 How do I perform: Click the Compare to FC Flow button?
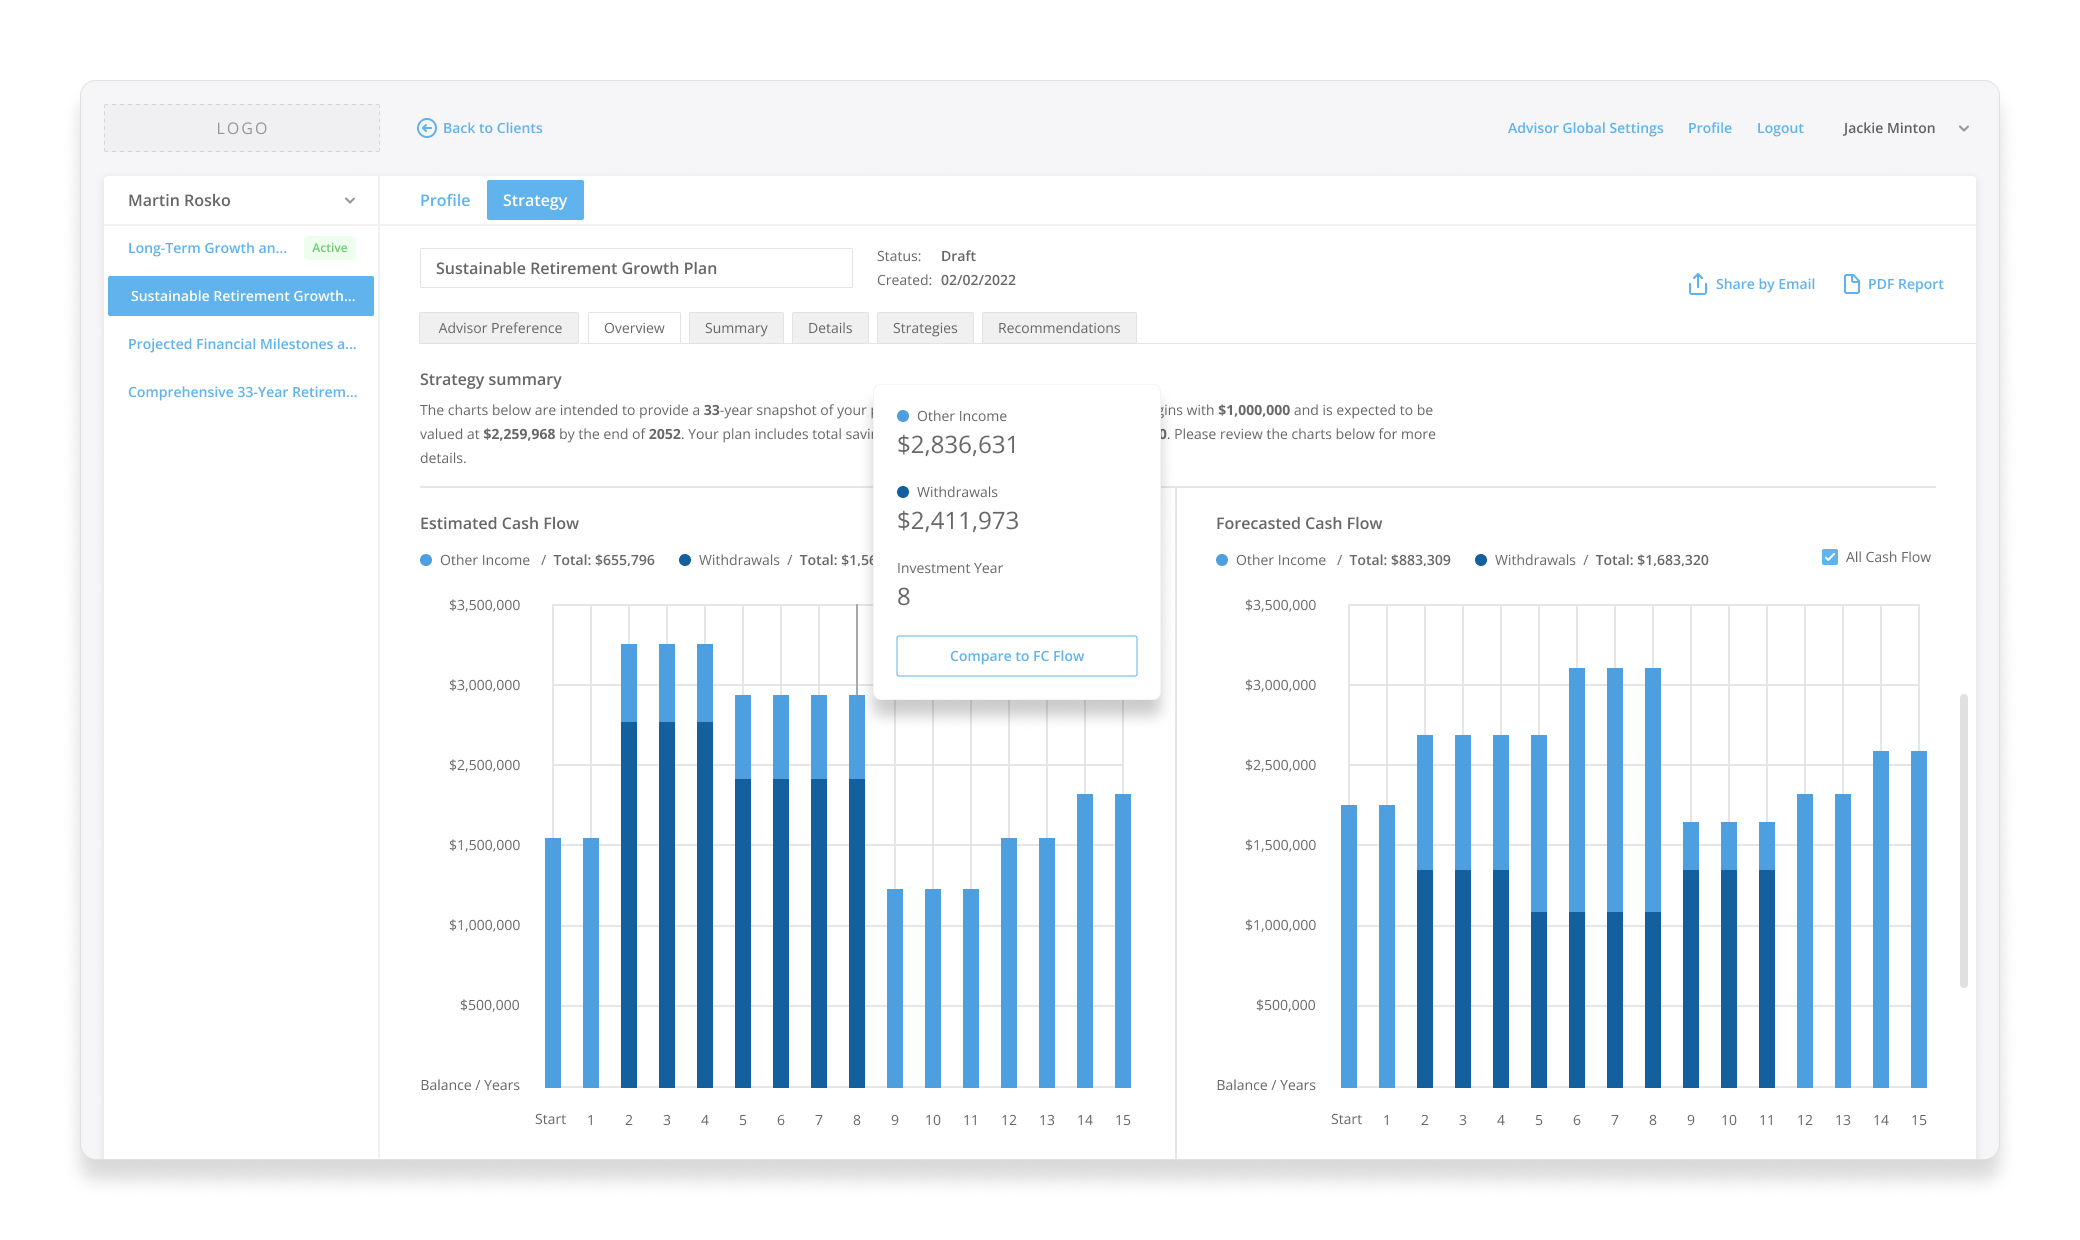point(1017,656)
